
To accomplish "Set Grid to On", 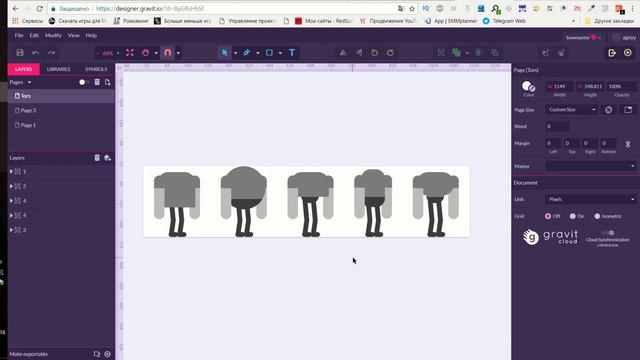I will click(573, 216).
